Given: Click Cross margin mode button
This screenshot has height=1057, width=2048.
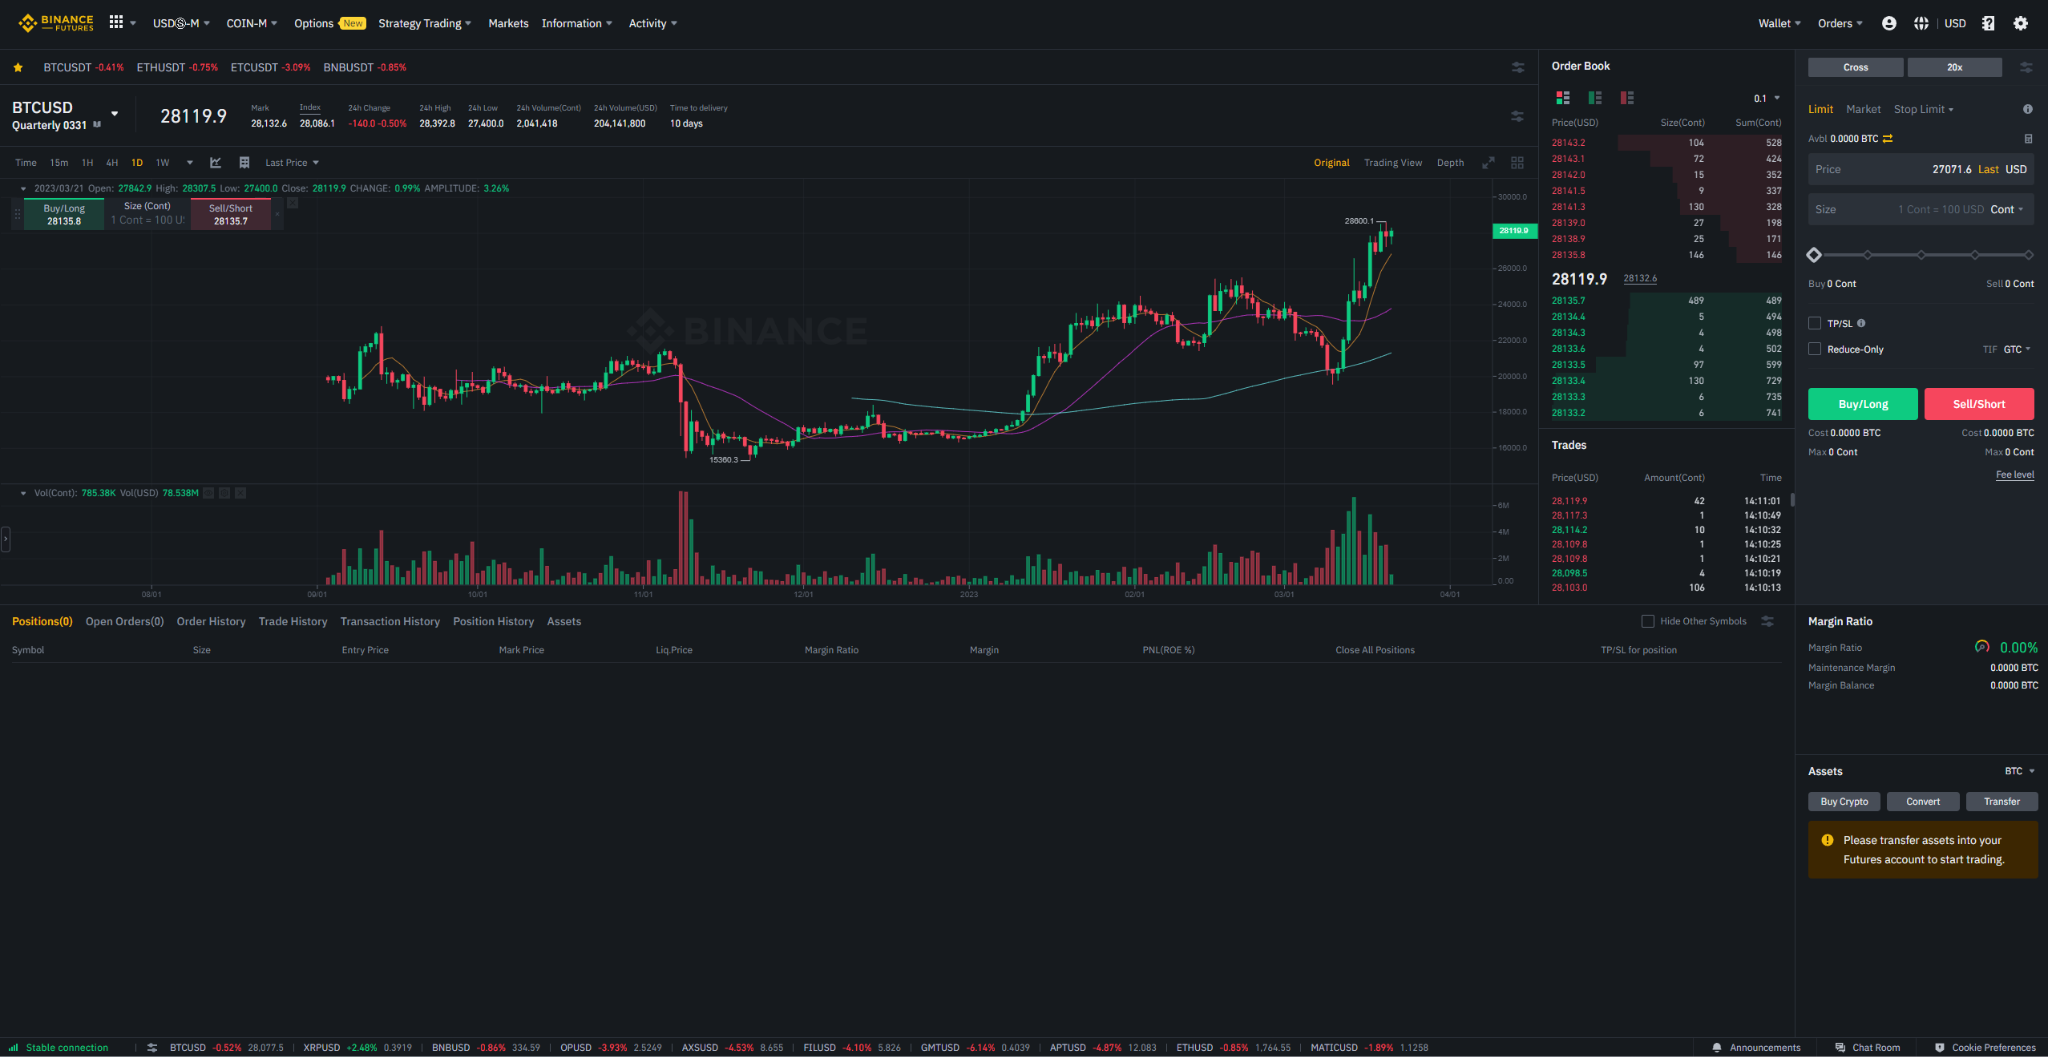Looking at the screenshot, I should (1855, 67).
